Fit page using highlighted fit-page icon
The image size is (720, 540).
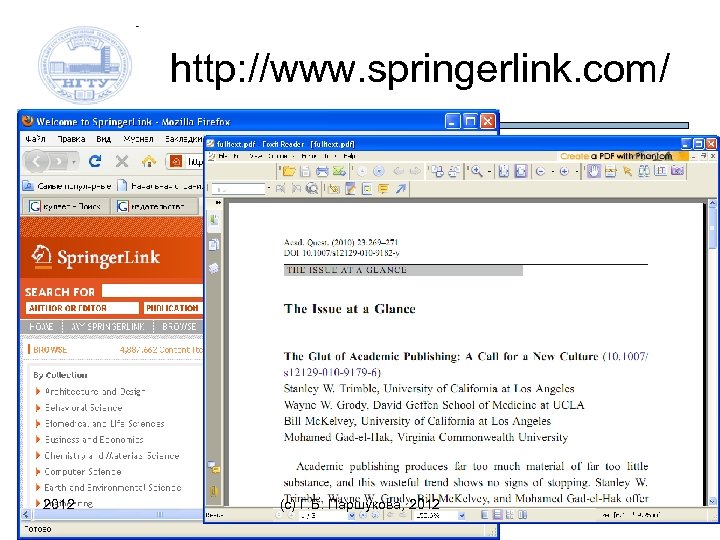[x=521, y=171]
